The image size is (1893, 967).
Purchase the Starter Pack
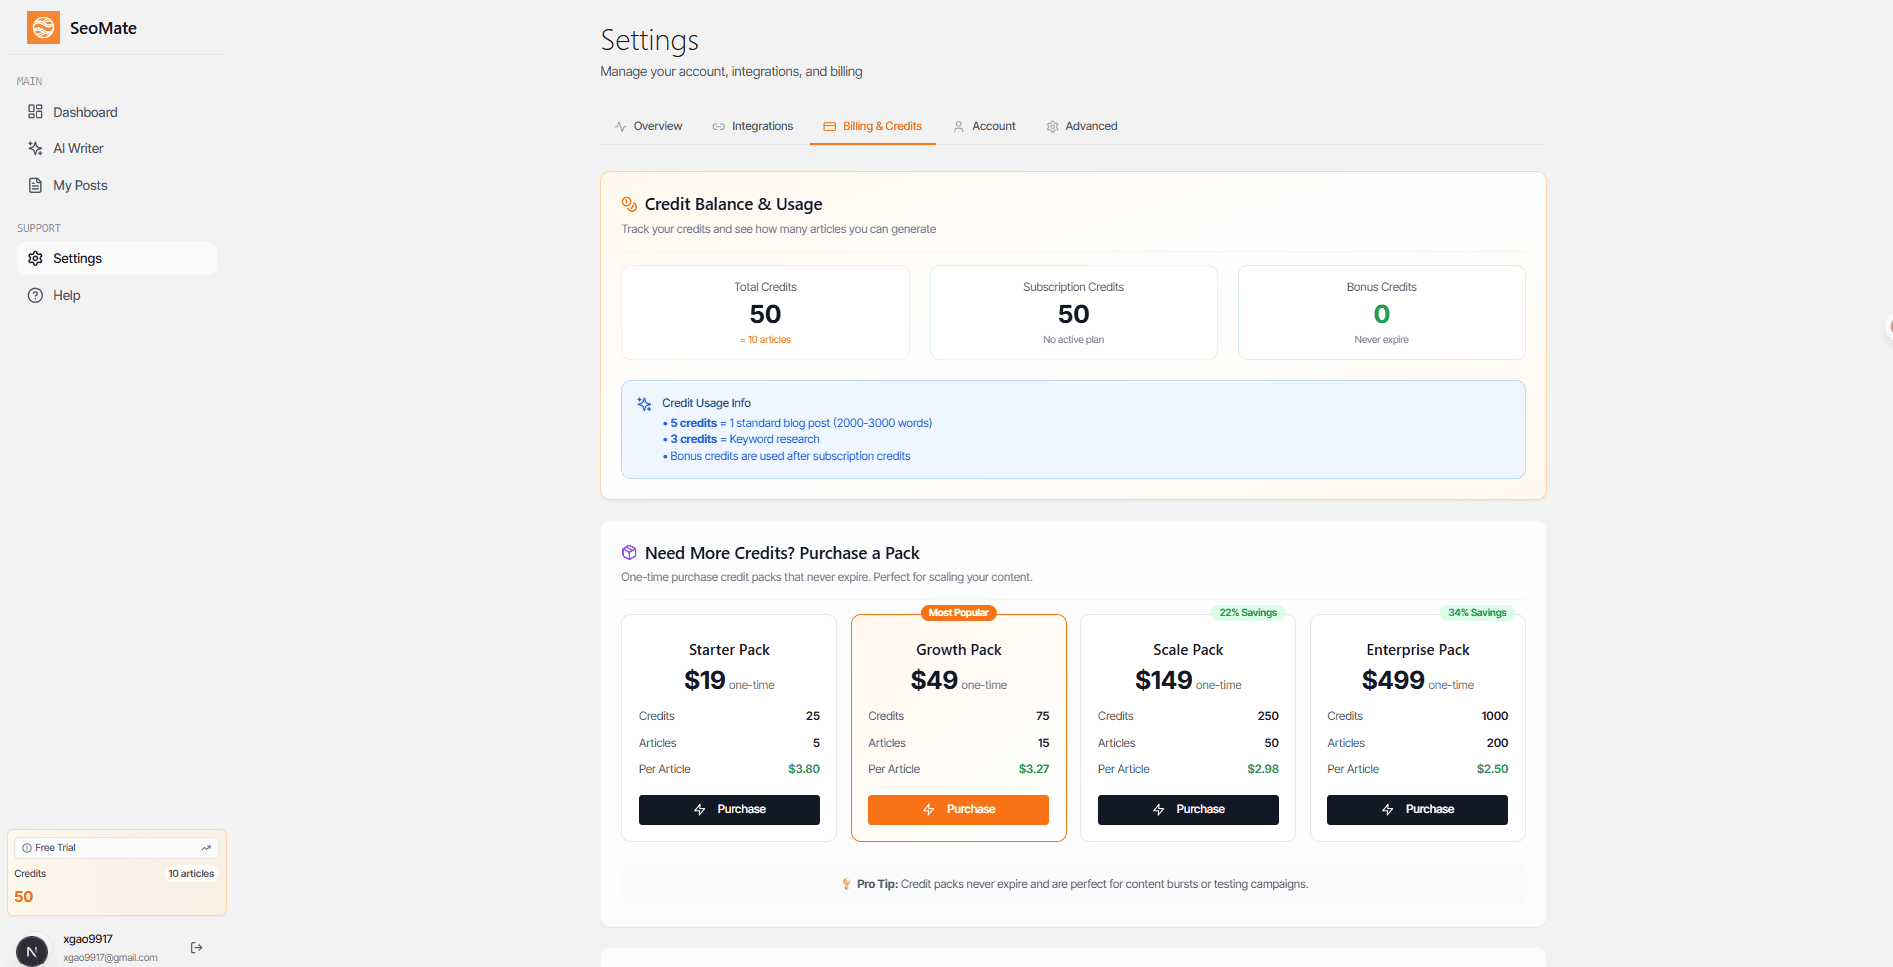click(x=729, y=809)
